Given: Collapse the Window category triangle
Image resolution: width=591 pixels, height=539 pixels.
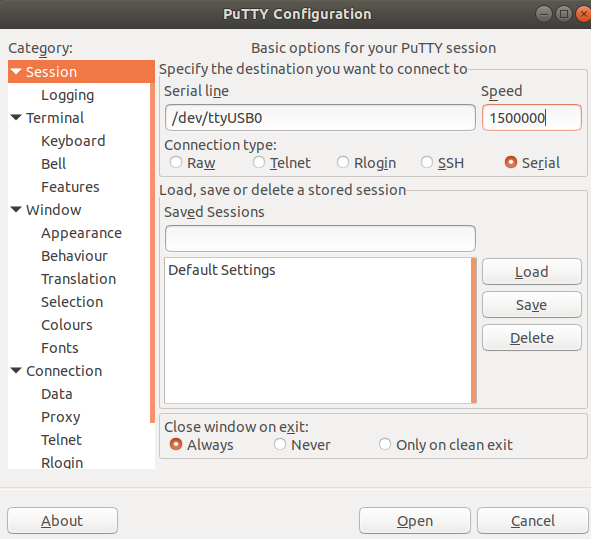Looking at the screenshot, I should coord(16,210).
